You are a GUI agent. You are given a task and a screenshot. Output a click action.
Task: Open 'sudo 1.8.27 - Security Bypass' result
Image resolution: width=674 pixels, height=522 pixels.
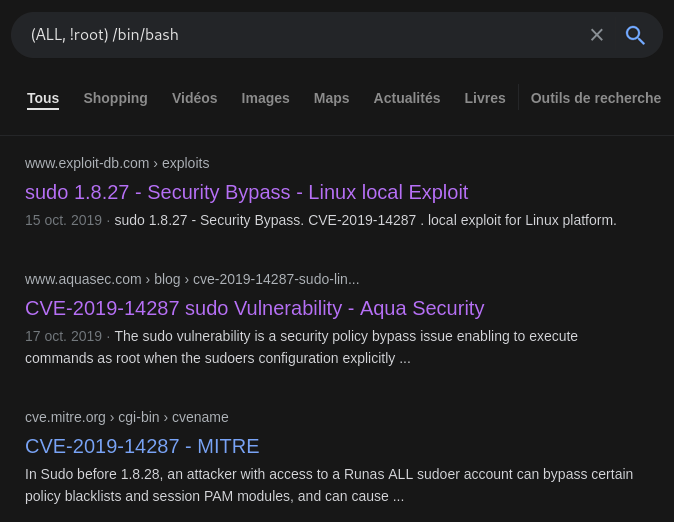coord(246,192)
